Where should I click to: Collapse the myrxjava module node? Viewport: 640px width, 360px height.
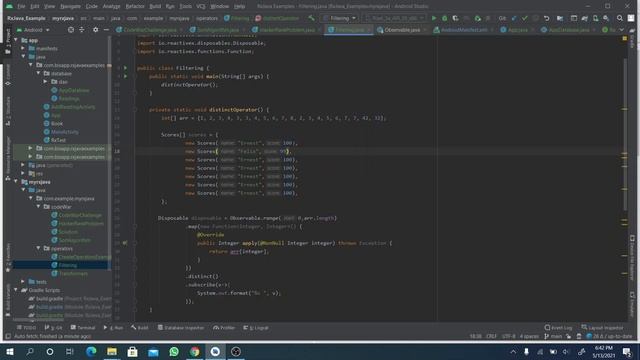click(16, 182)
